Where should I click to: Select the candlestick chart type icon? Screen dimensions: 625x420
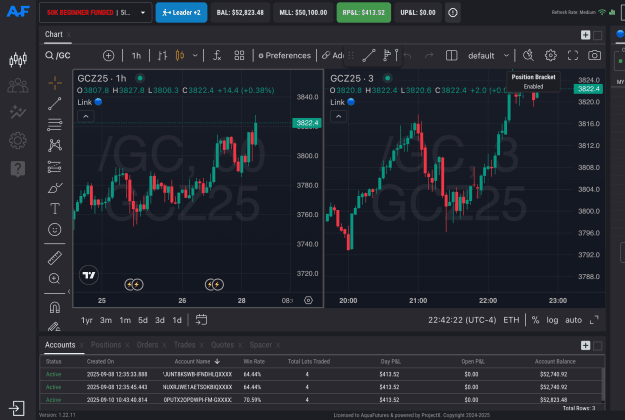pos(180,55)
